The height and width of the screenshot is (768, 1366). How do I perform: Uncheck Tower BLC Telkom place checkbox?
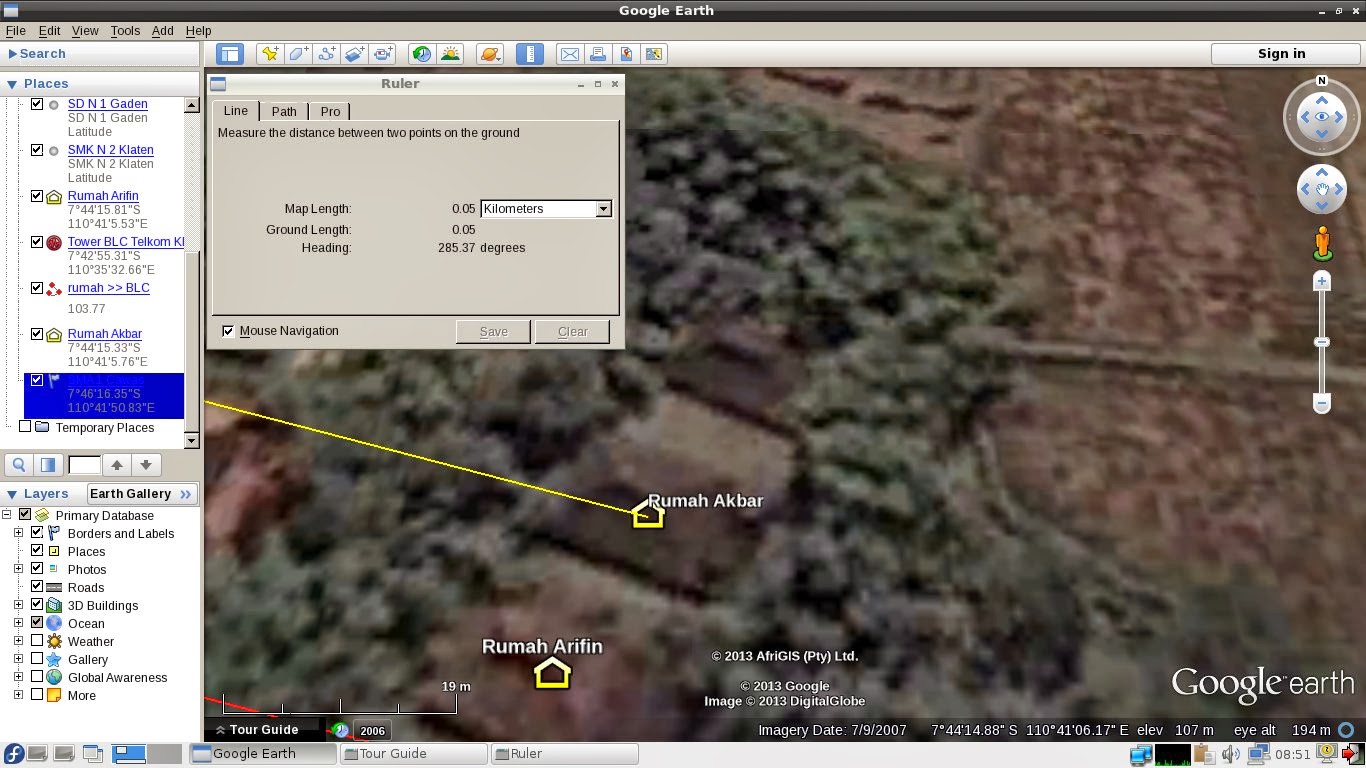(x=37, y=242)
